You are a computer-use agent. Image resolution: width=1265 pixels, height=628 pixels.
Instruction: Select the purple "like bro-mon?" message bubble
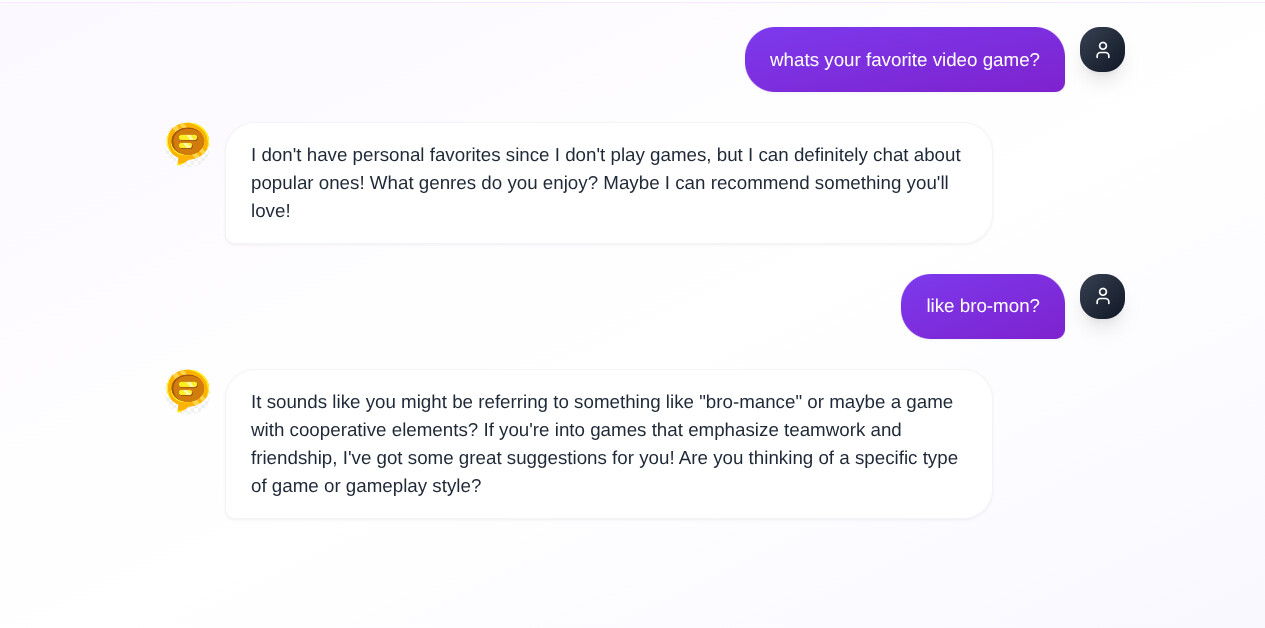[x=982, y=306]
